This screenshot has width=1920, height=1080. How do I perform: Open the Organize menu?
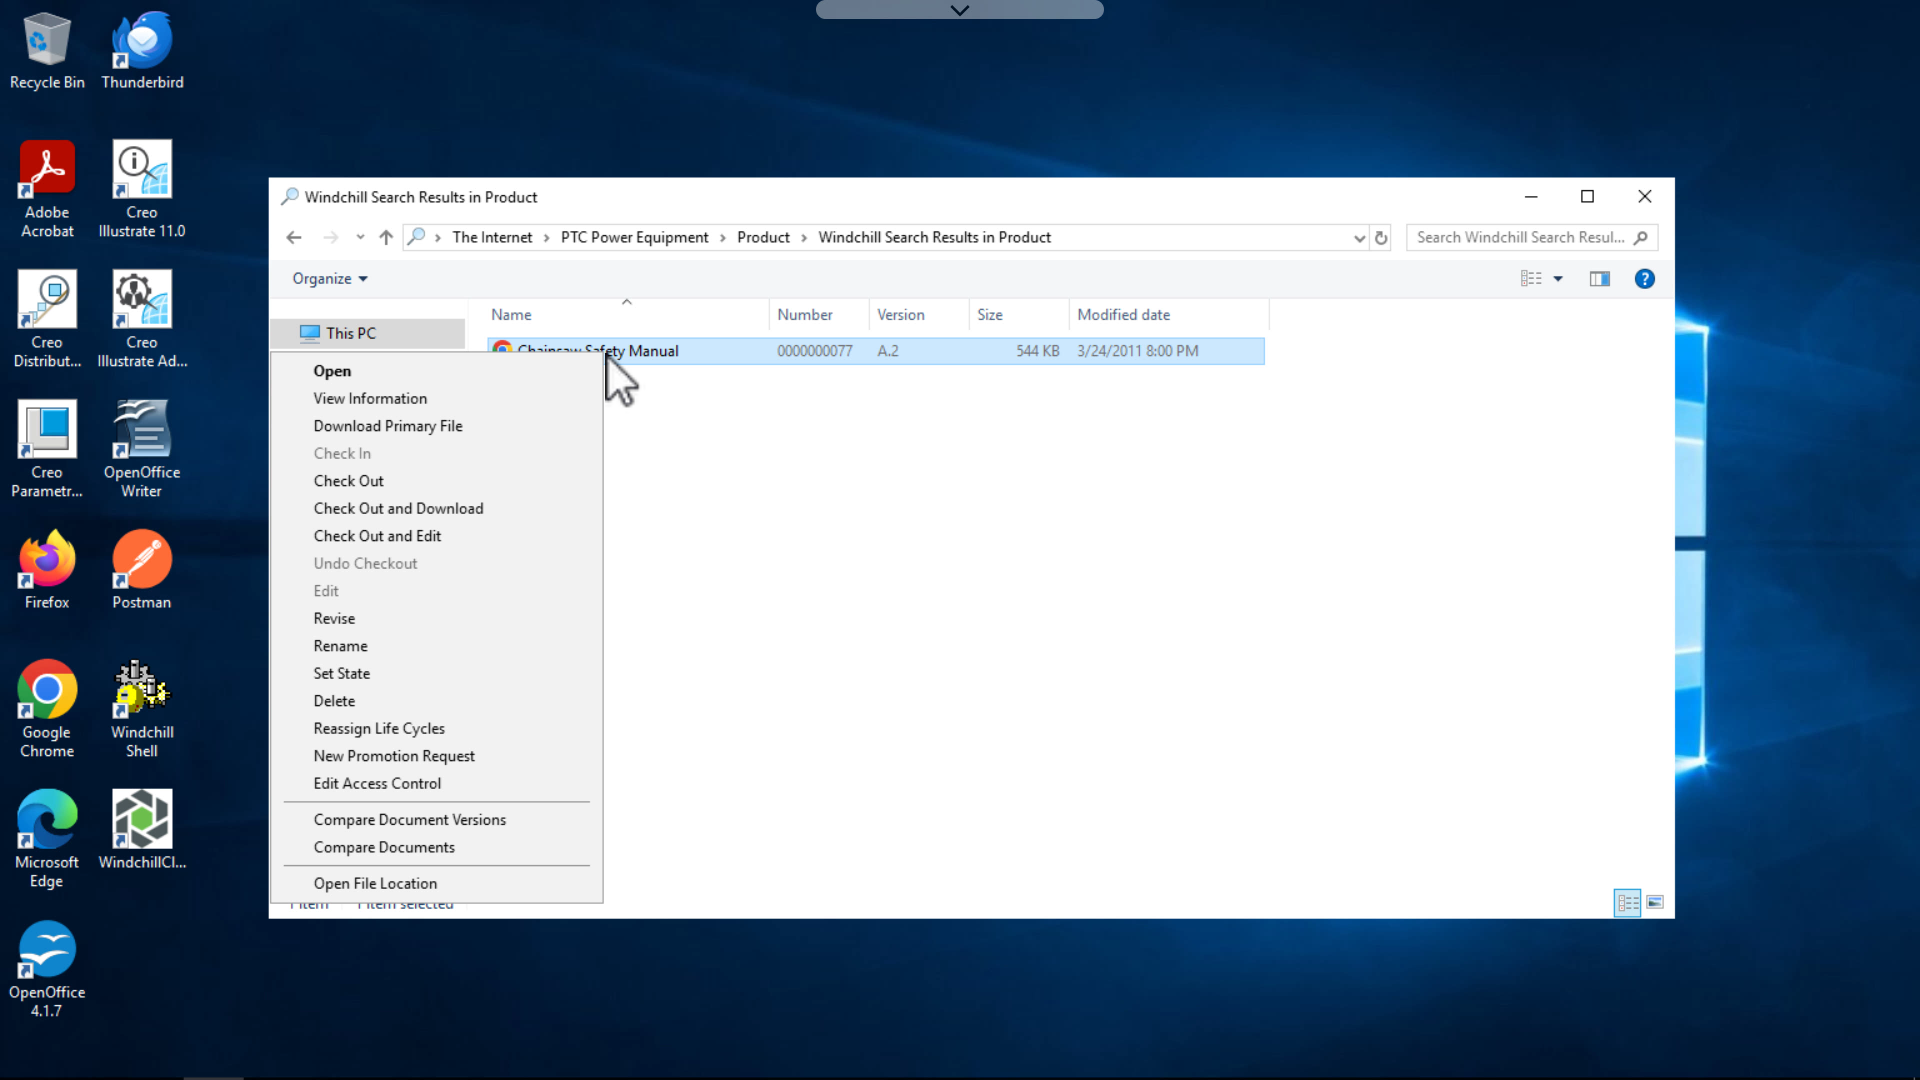tap(329, 278)
